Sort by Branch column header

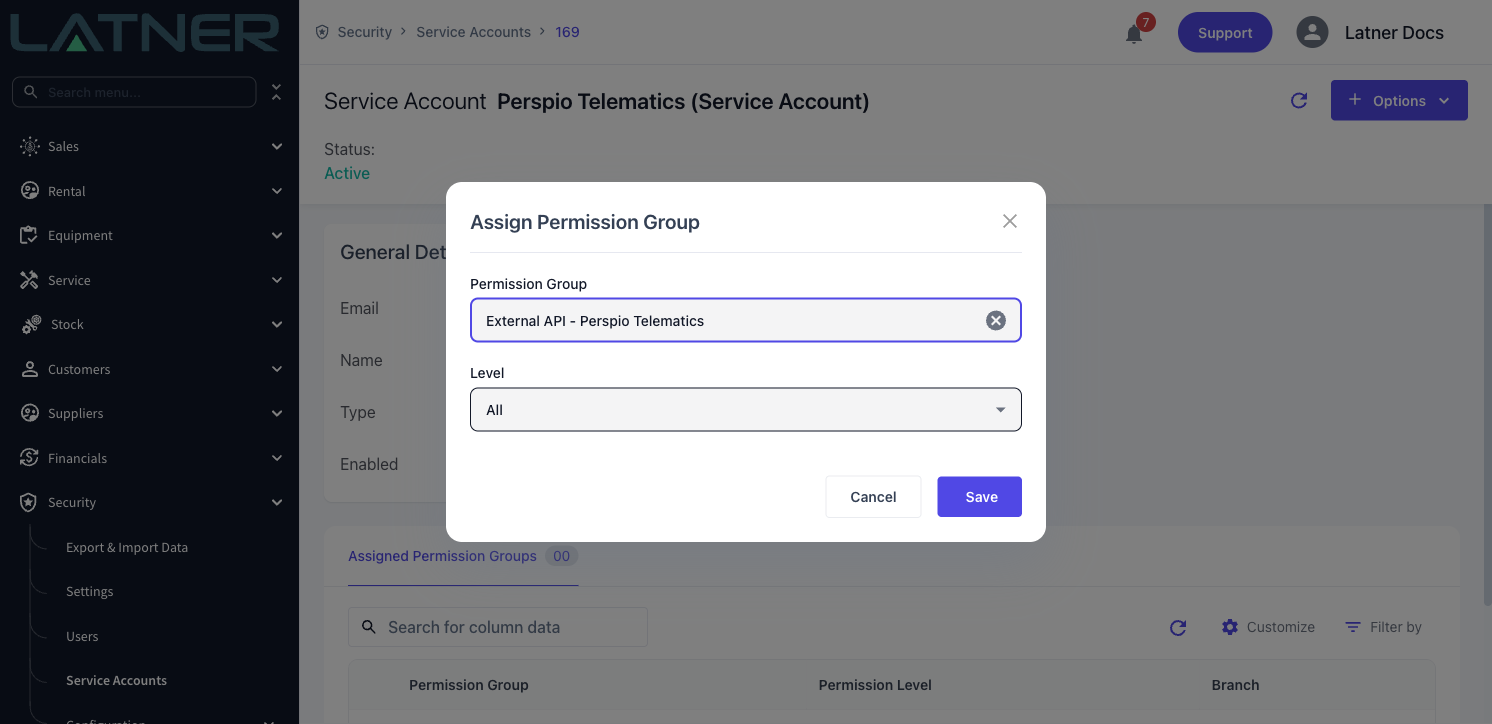[1235, 685]
